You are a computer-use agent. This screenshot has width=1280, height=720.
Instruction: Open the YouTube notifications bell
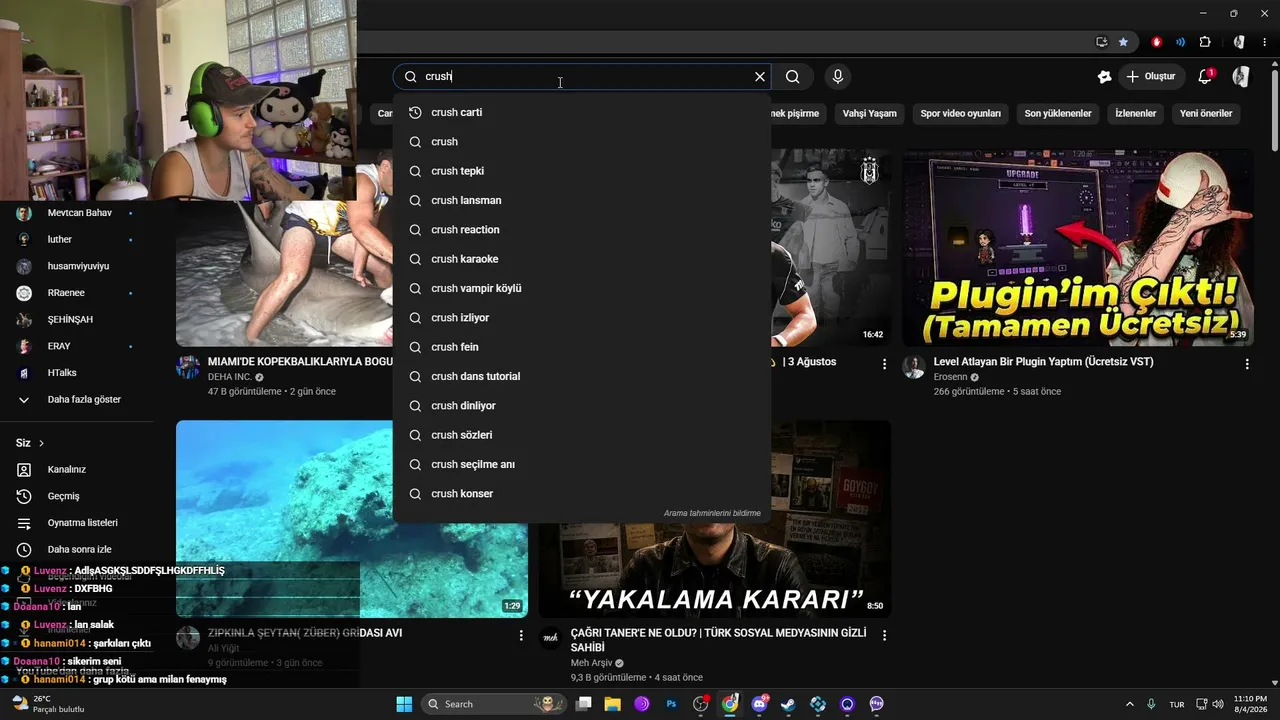1205,77
